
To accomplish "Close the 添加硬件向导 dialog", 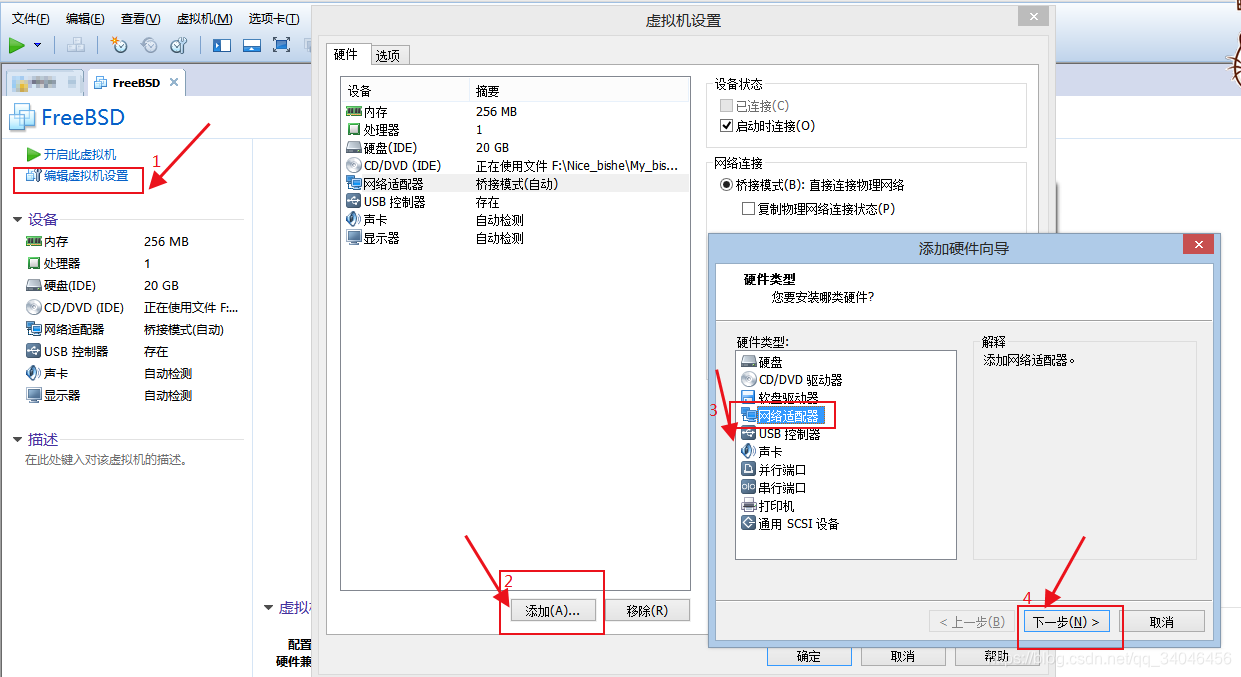I will point(1197,246).
